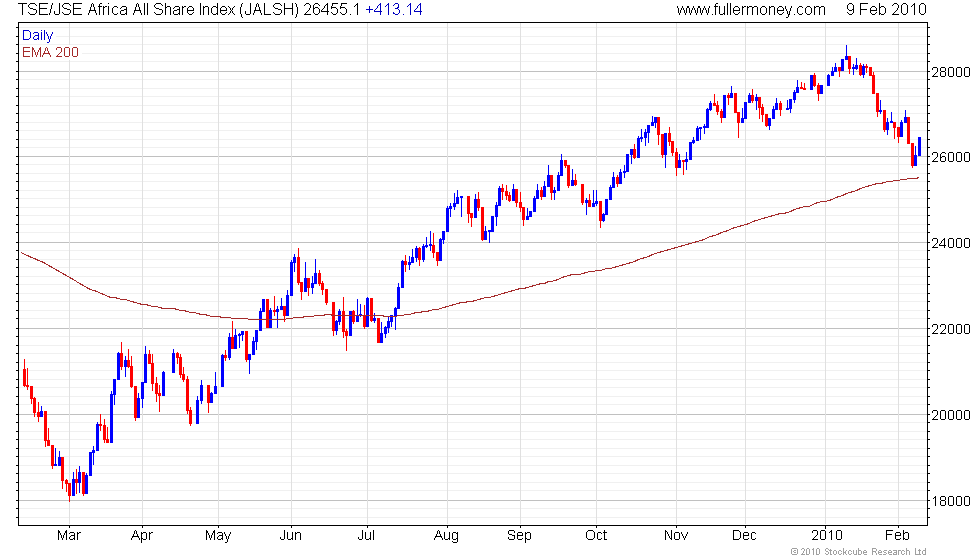The width and height of the screenshot is (980, 560).
Task: Click the 'Dec' x-axis label
Action: (744, 536)
